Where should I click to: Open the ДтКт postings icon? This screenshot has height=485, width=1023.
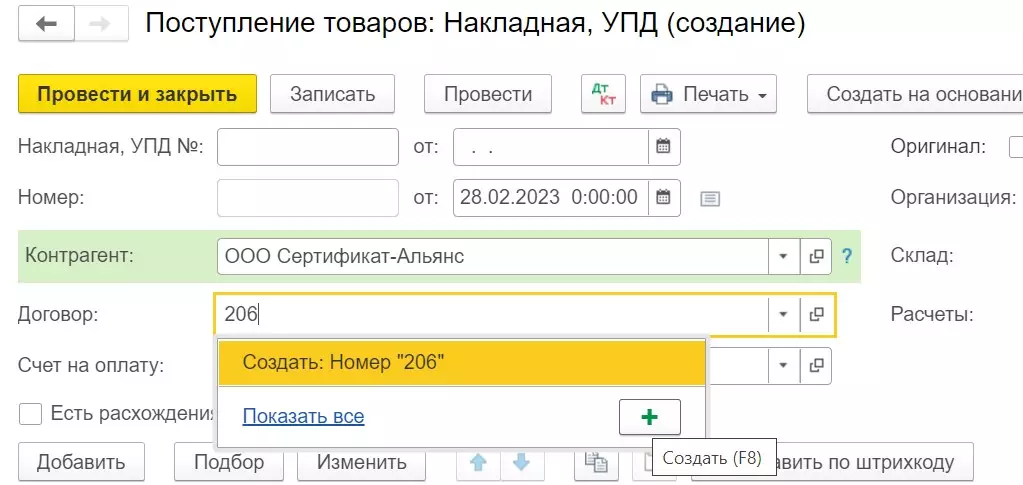pos(603,94)
